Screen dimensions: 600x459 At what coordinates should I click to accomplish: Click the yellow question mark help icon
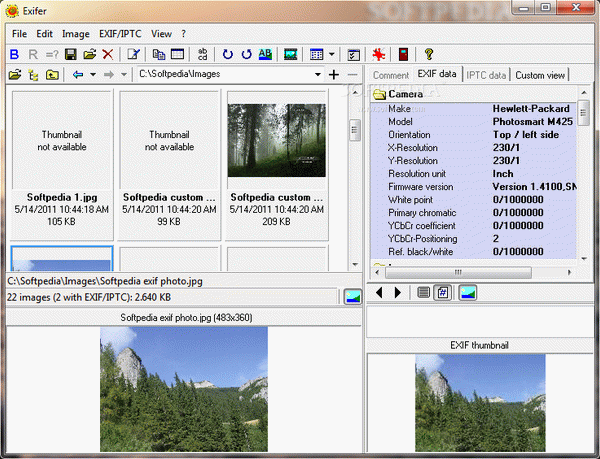coord(429,55)
